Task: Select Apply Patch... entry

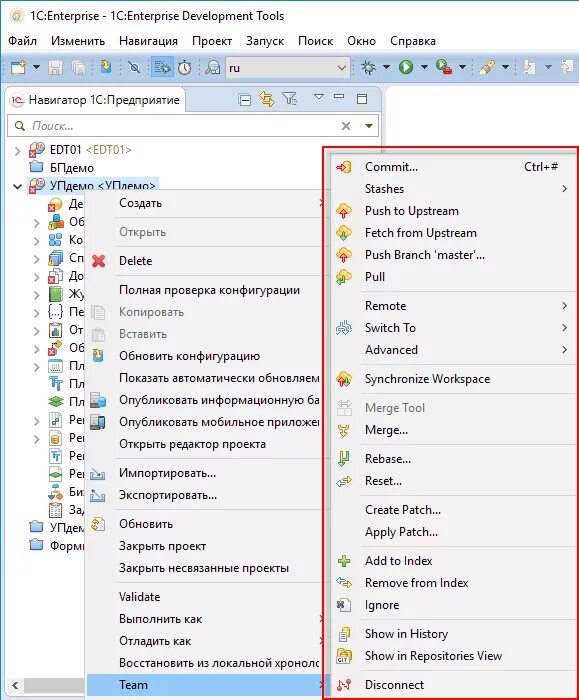Action: coord(453,532)
